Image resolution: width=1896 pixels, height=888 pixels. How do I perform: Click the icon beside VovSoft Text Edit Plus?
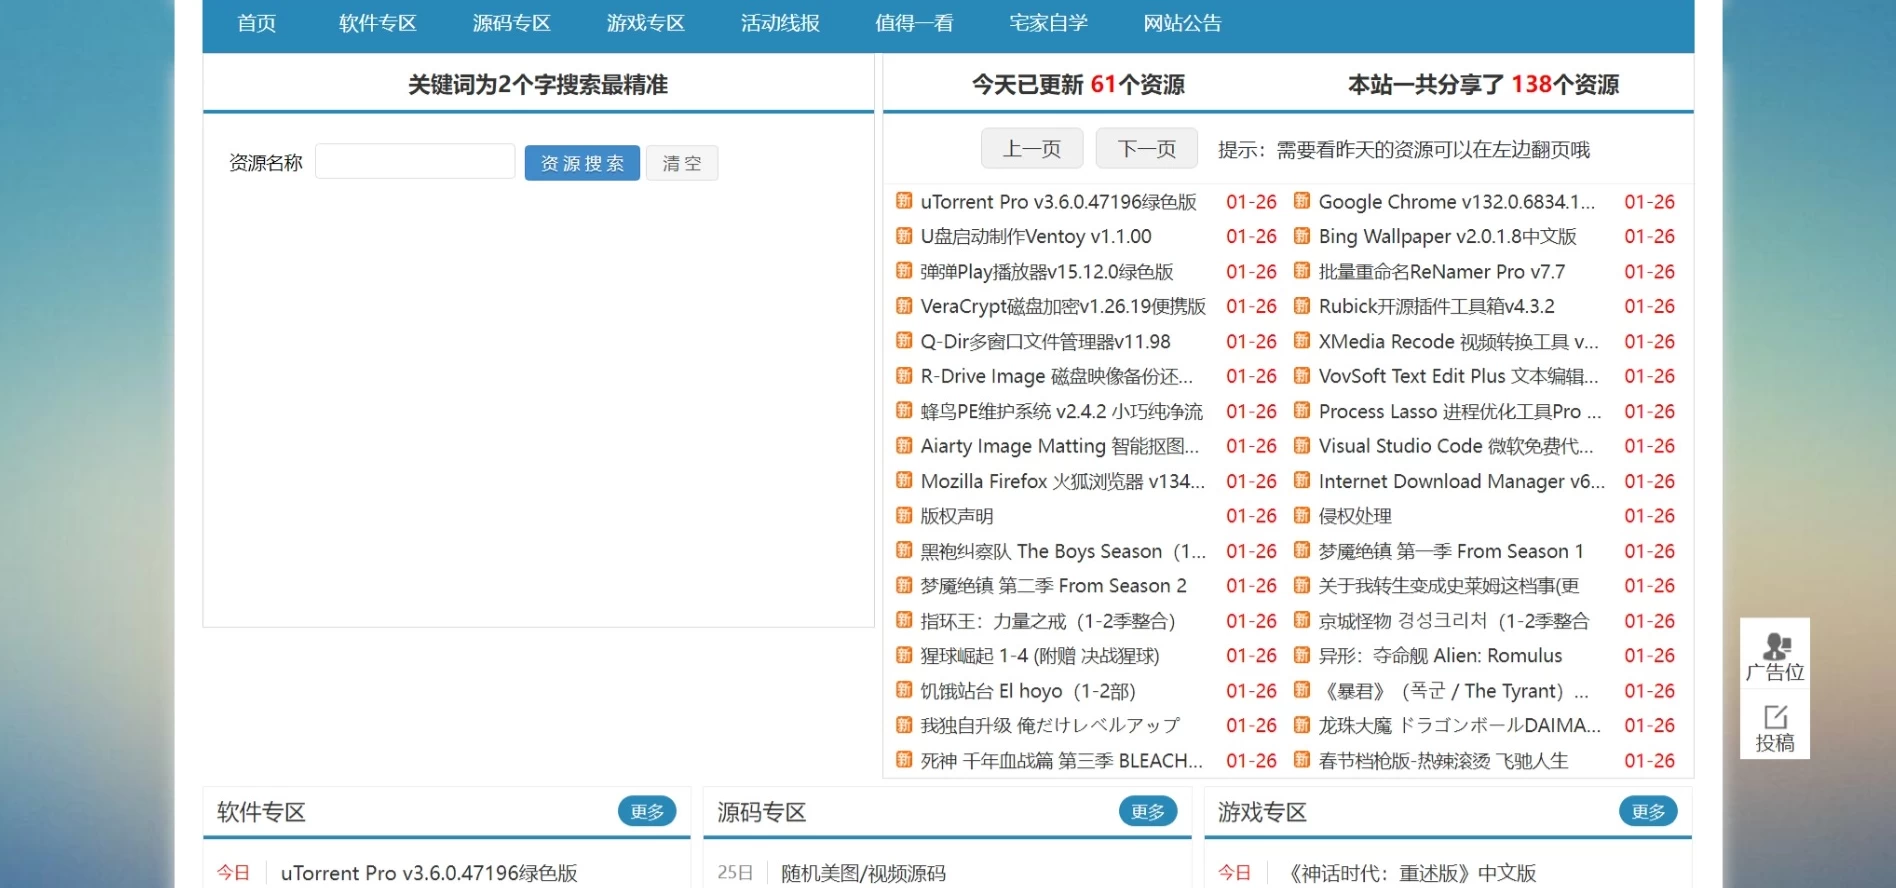pyautogui.click(x=1302, y=376)
